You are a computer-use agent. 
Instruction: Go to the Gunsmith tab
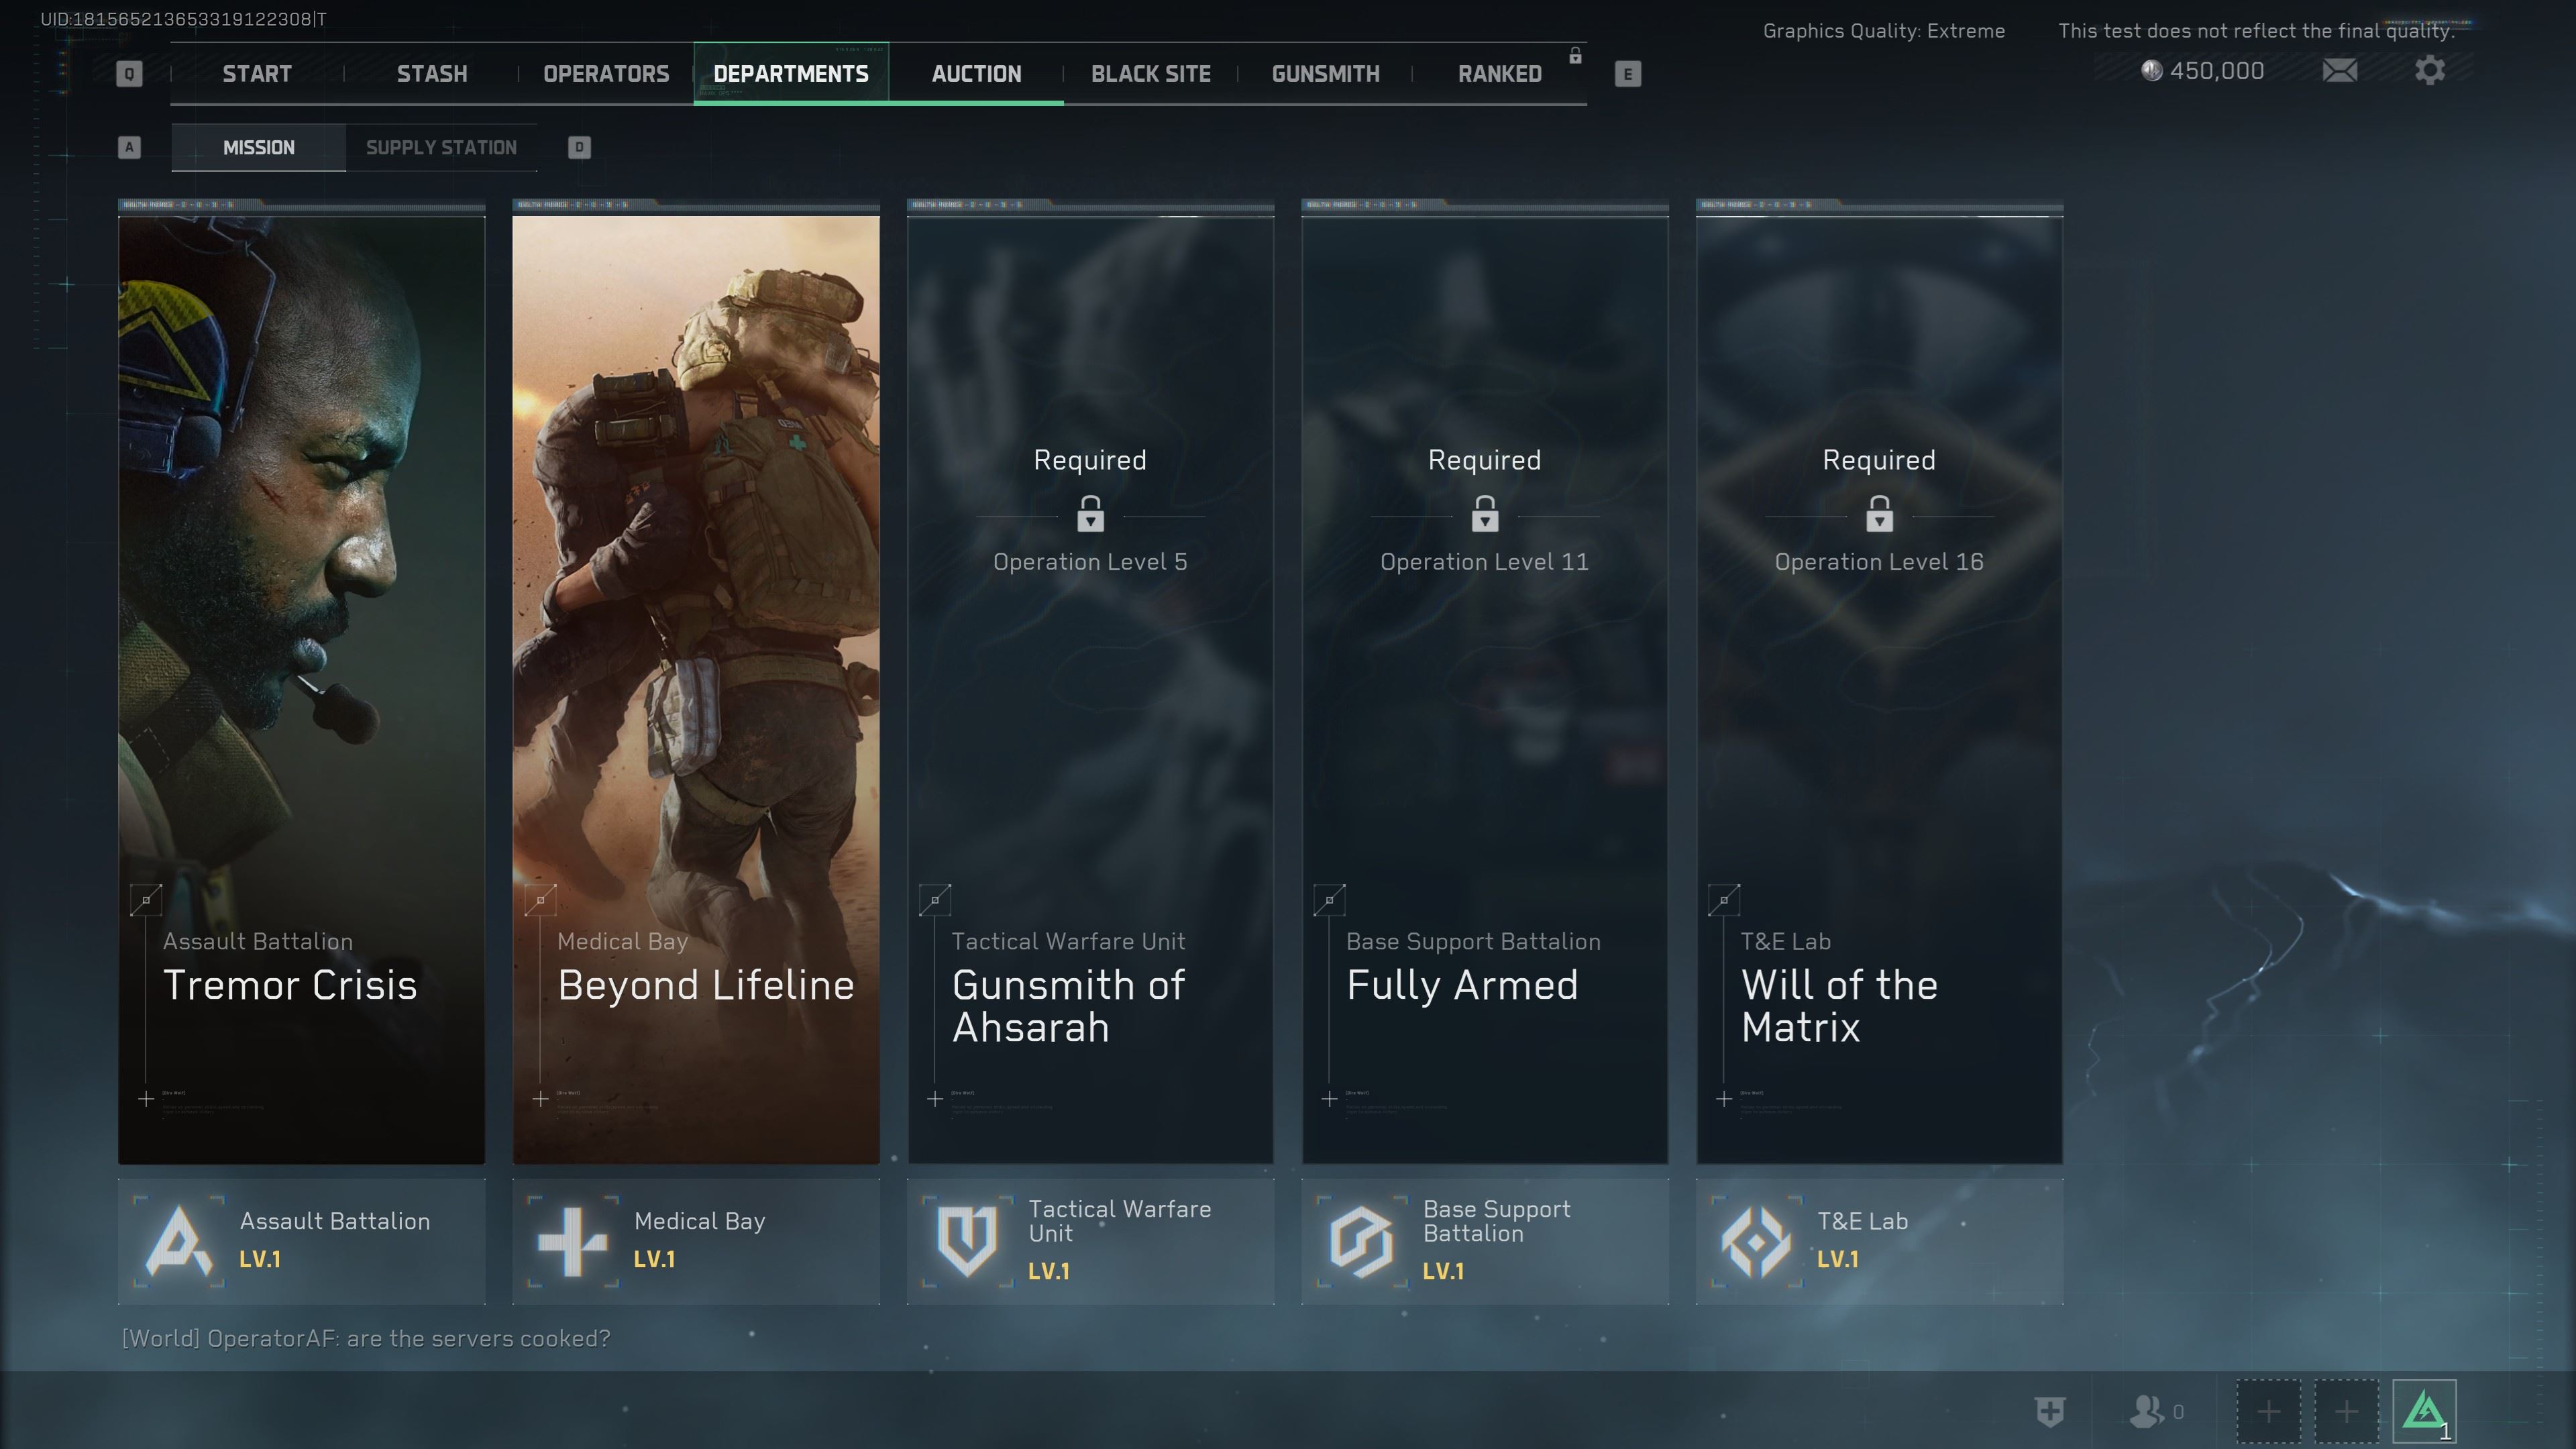pos(1325,73)
